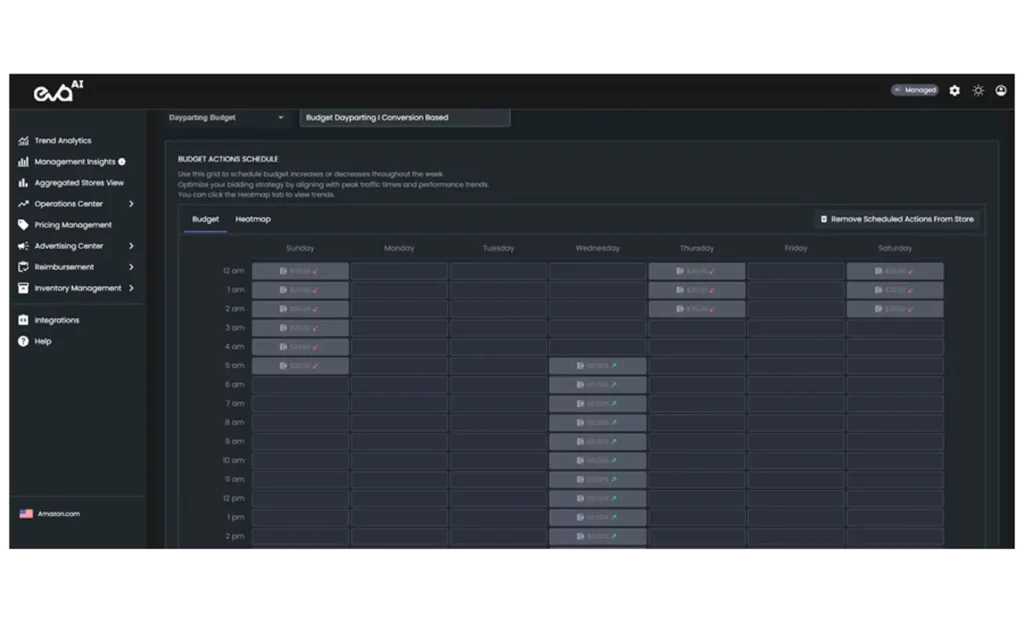Click the eva AI logo
The width and height of the screenshot is (1024, 625).
59,91
